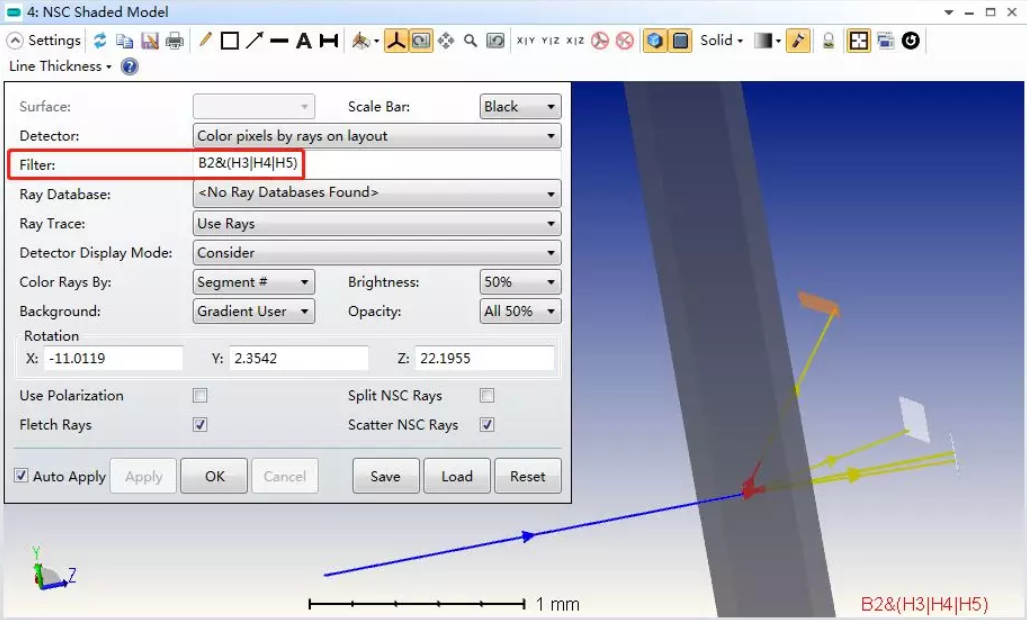The height and width of the screenshot is (620, 1027).
Task: Select the pencil annotation tool
Action: coord(205,41)
